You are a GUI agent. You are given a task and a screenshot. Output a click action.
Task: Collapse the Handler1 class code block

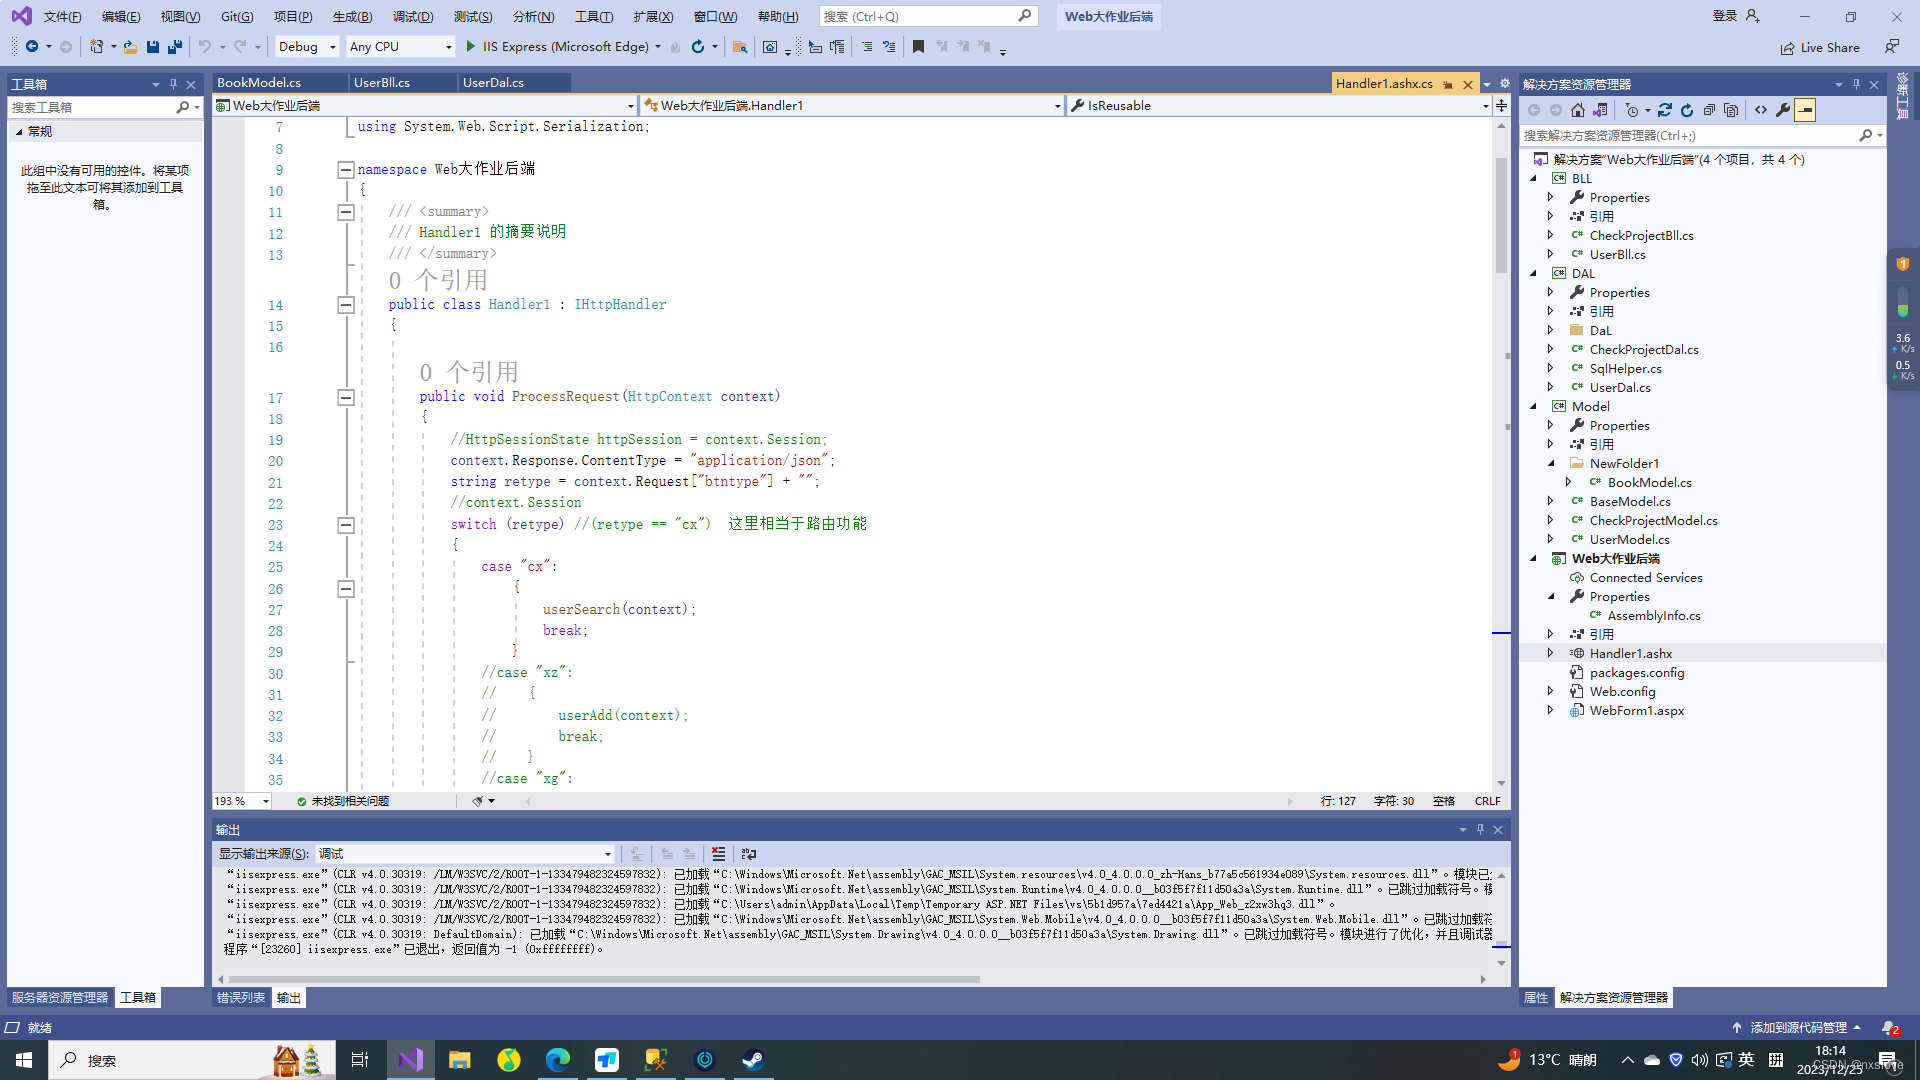point(346,305)
